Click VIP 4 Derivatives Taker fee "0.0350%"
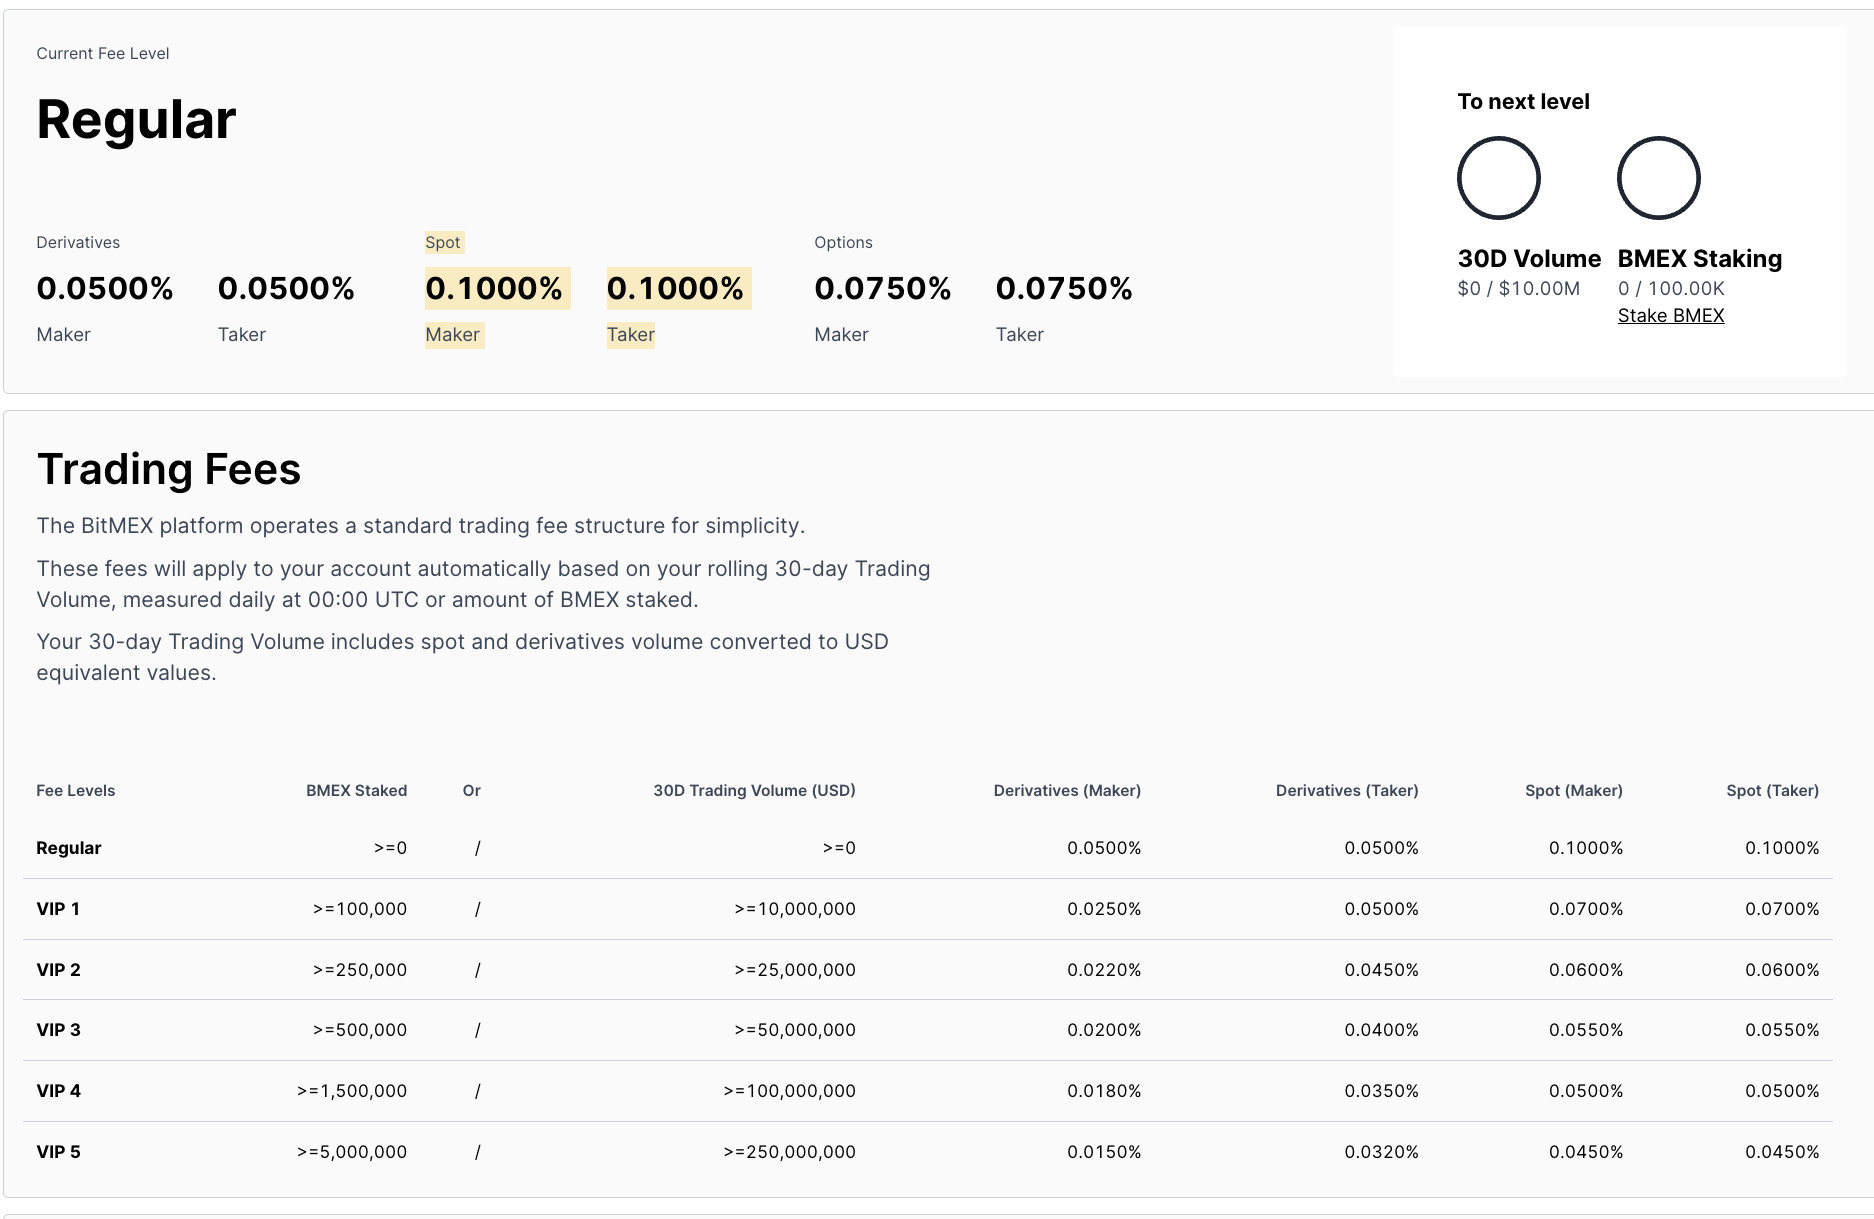Viewport: 1874px width, 1219px height. click(x=1381, y=1091)
